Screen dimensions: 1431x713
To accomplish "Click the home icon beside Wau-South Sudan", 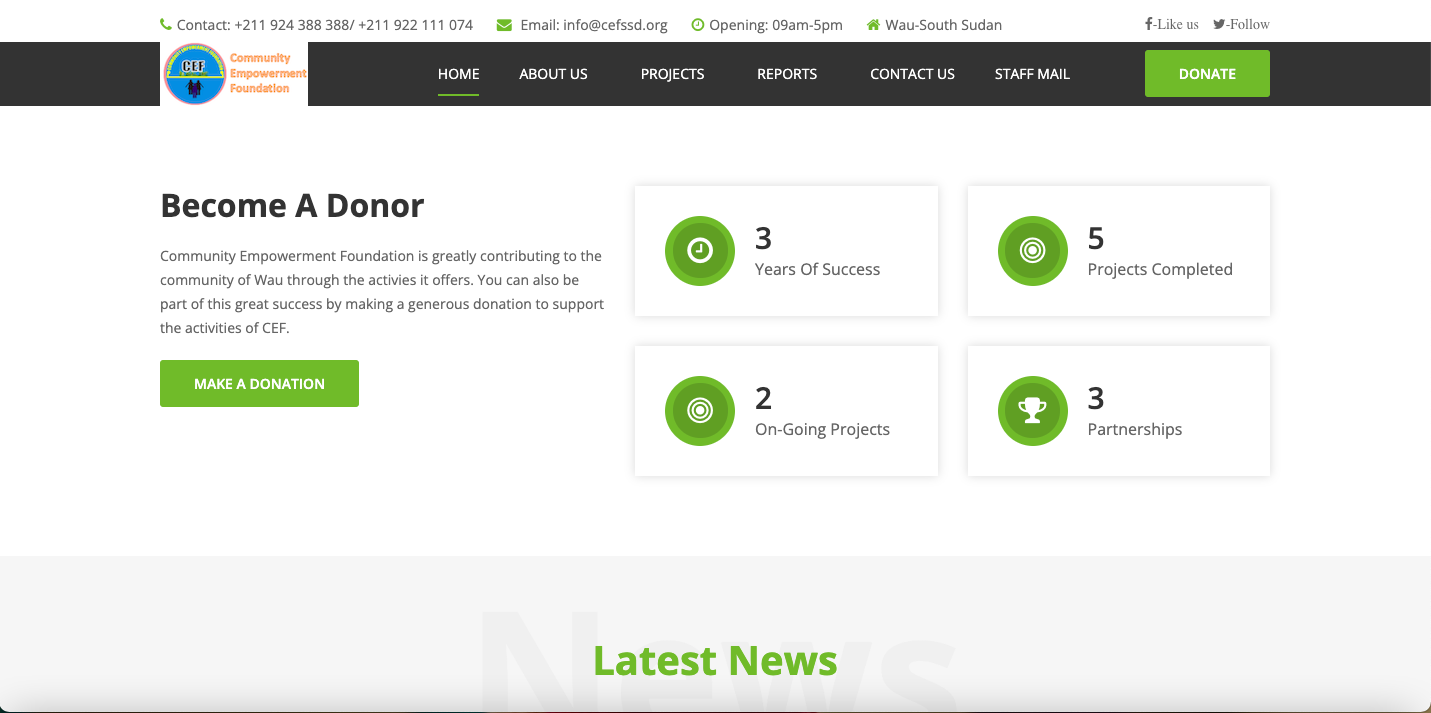I will tap(873, 25).
